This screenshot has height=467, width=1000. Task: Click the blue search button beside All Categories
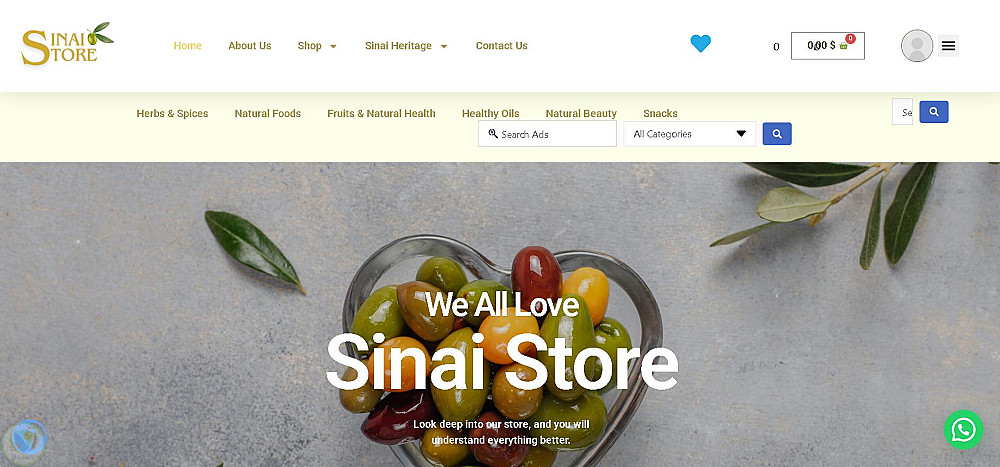click(x=777, y=134)
